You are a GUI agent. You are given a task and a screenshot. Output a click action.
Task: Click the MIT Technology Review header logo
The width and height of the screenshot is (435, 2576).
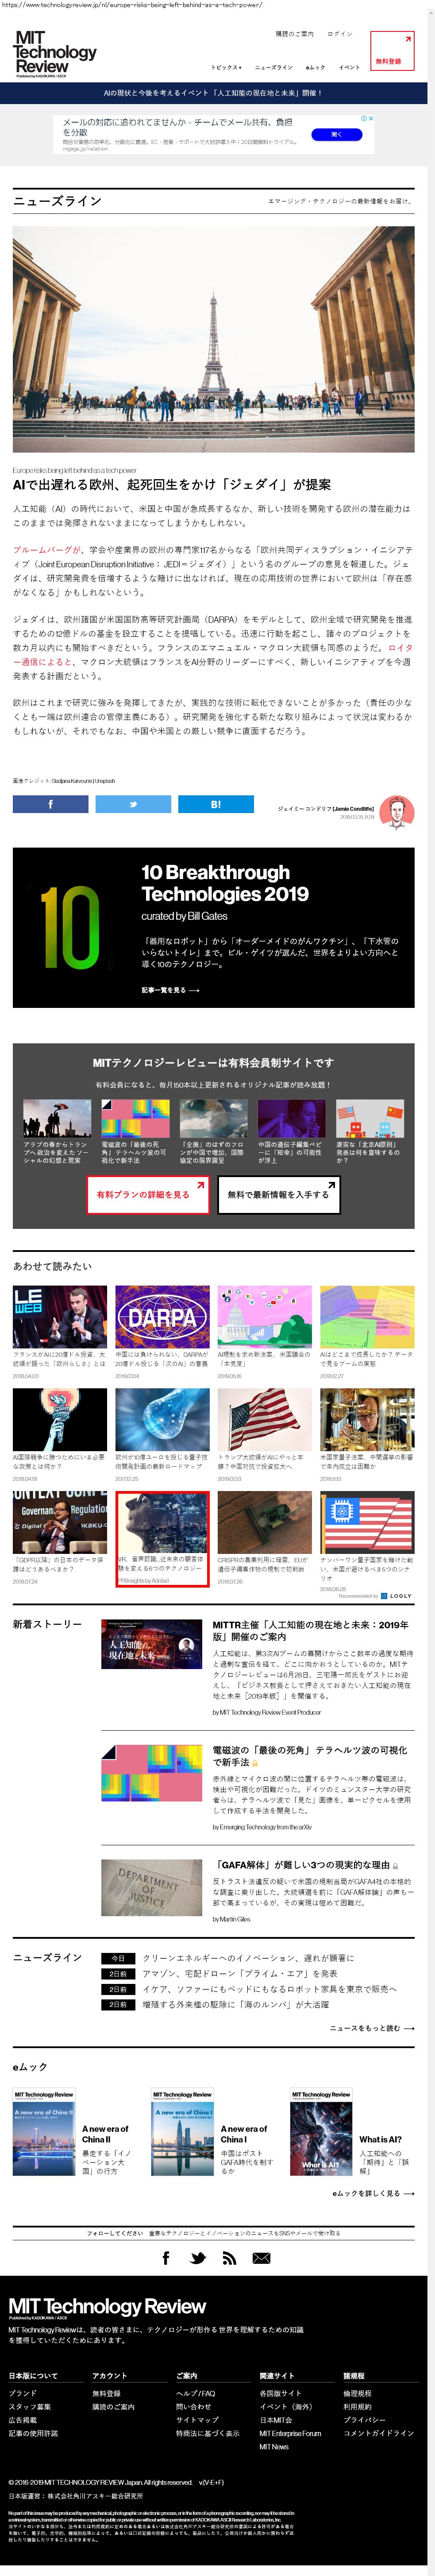point(55,53)
